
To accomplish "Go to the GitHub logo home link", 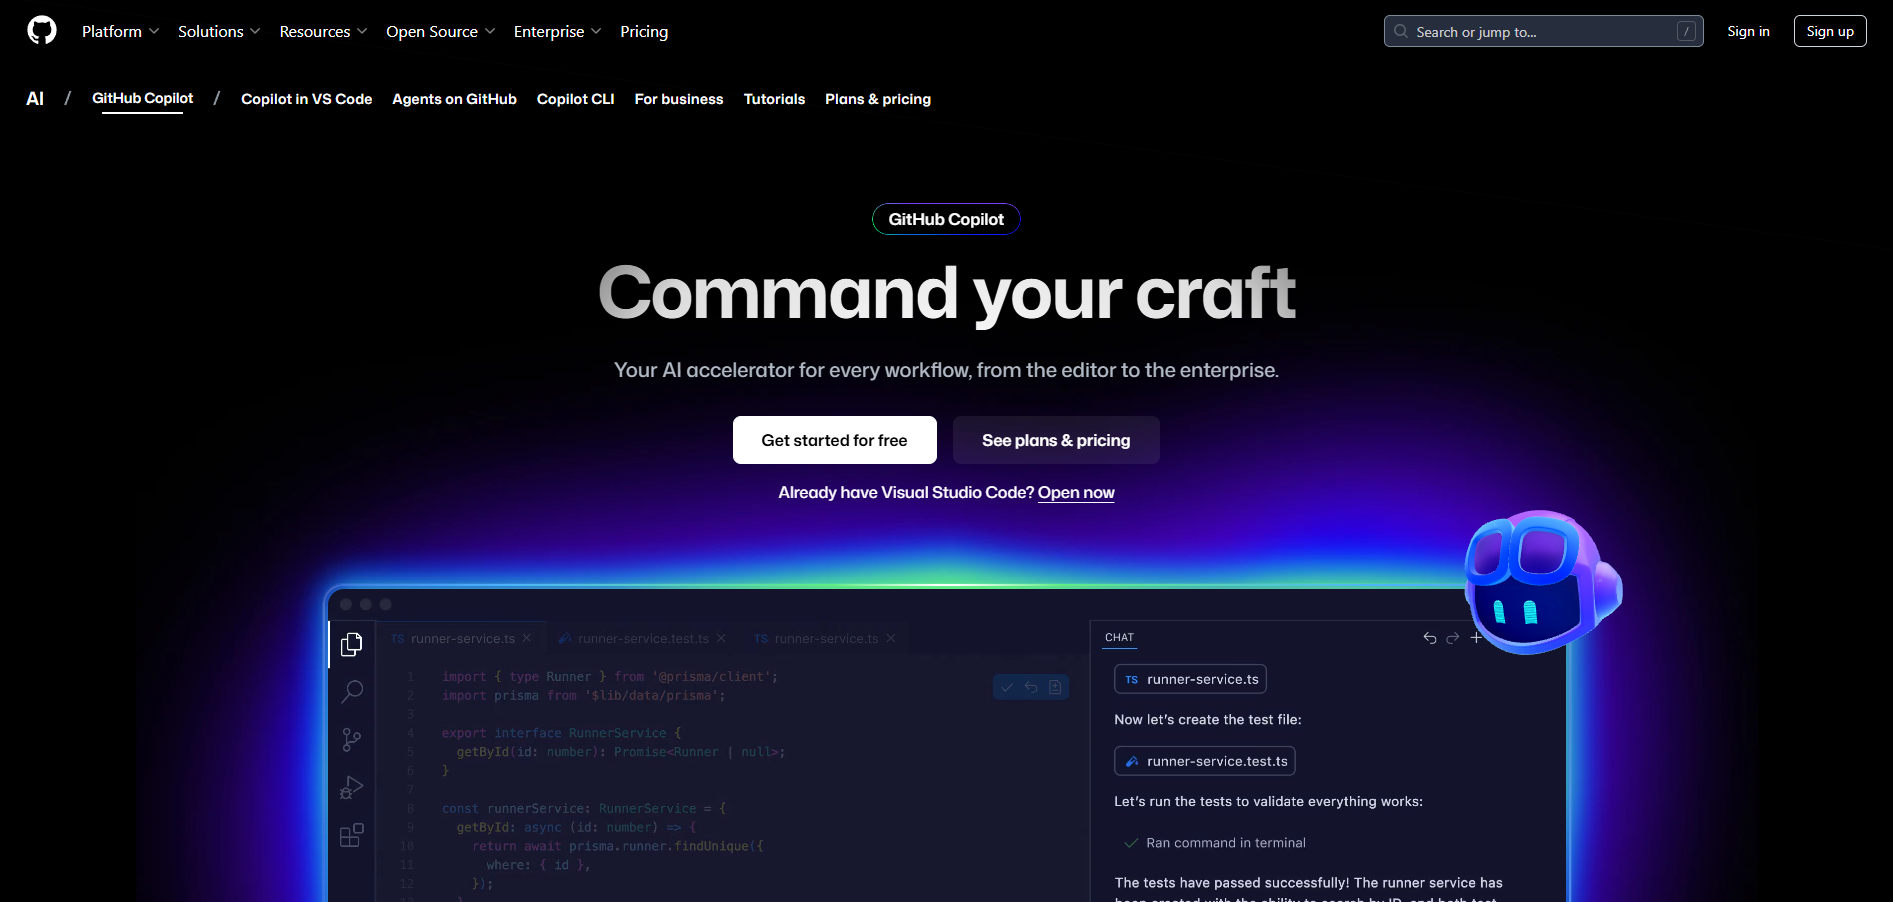I will 42,31.
